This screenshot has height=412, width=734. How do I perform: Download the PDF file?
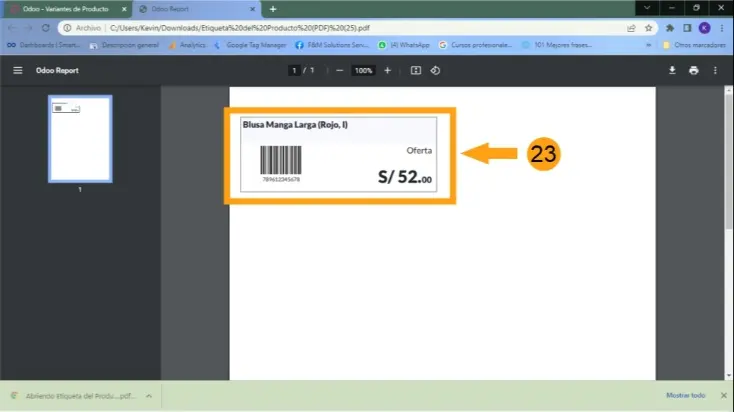671,71
